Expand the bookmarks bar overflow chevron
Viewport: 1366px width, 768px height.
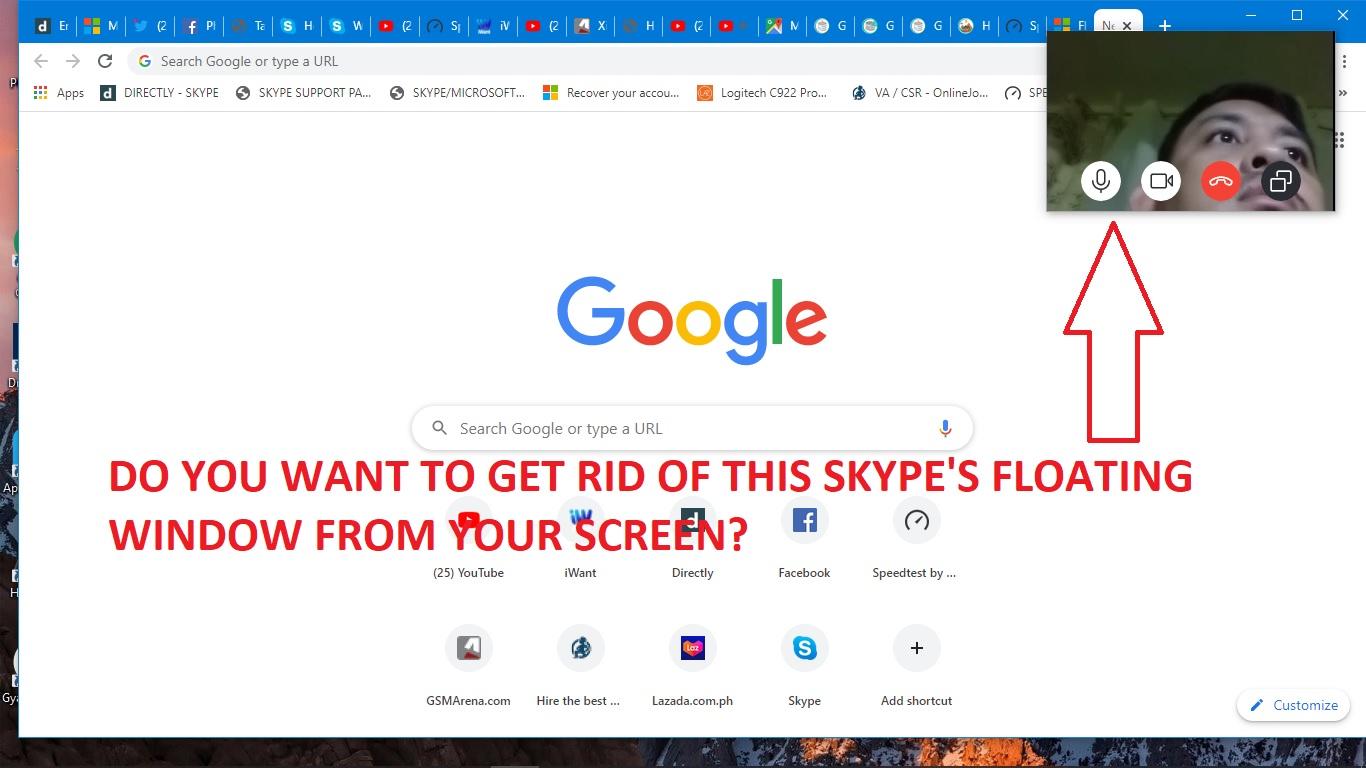pyautogui.click(x=1342, y=93)
